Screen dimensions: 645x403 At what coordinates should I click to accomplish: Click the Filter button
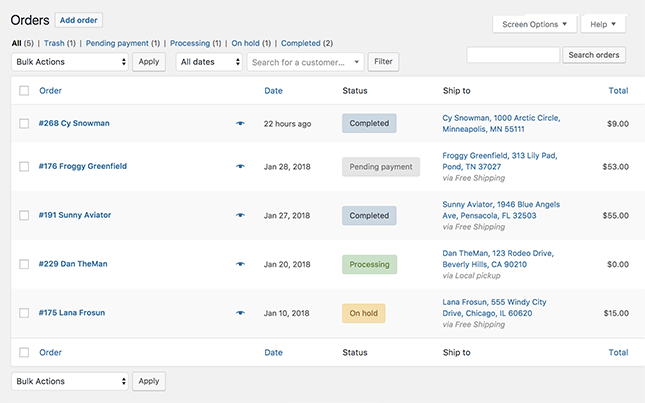(x=383, y=62)
